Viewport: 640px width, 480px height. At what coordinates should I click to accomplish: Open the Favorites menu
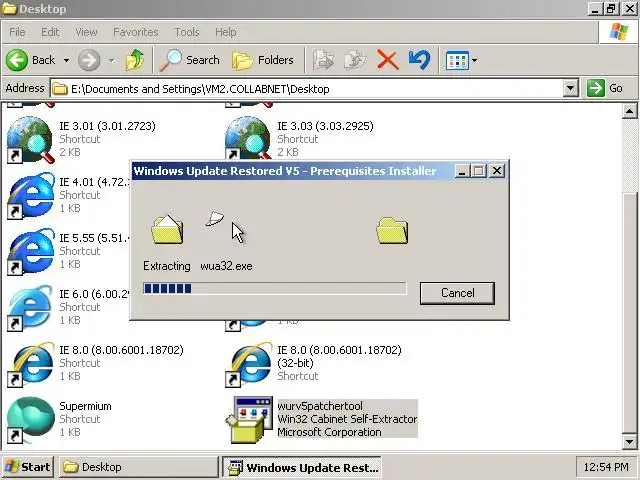(x=136, y=32)
